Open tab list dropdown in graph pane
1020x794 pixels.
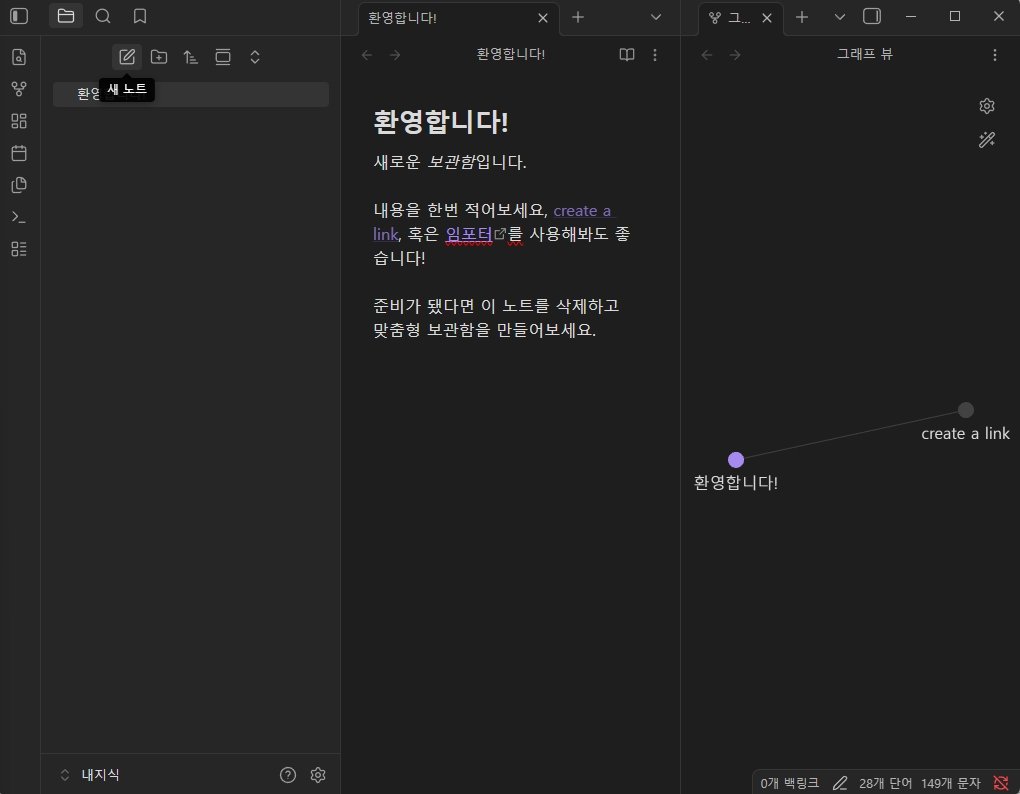pos(839,18)
